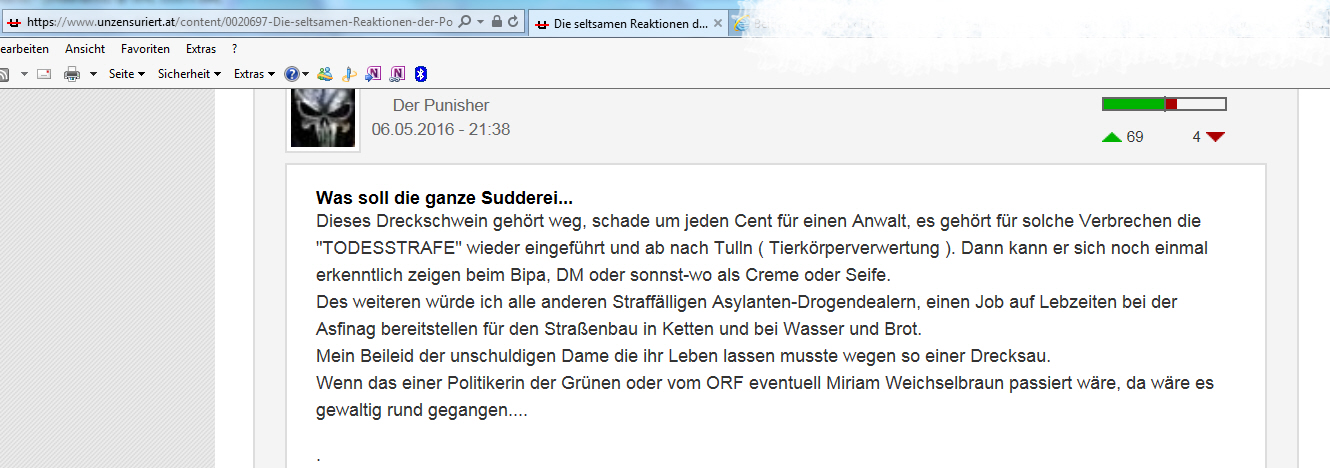Image resolution: width=1330 pixels, height=468 pixels.
Task: Close the 'Die seltsamen Reaktionen' tab
Action: point(718,23)
